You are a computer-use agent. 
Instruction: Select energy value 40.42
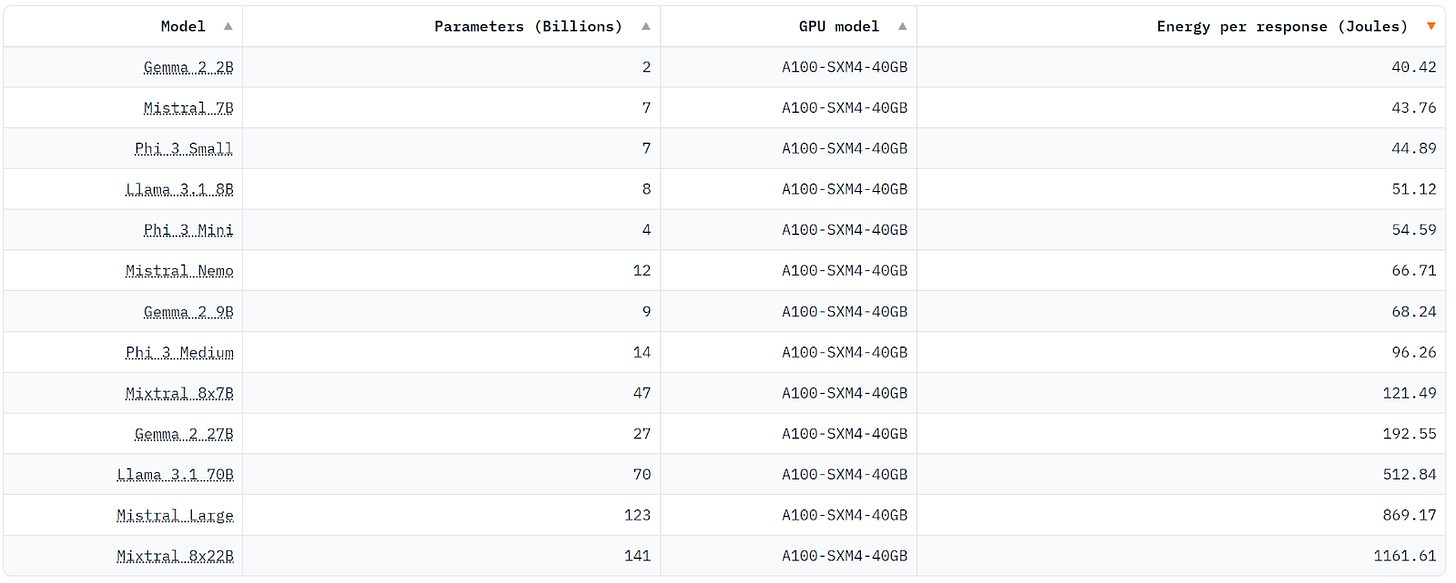click(x=1414, y=67)
